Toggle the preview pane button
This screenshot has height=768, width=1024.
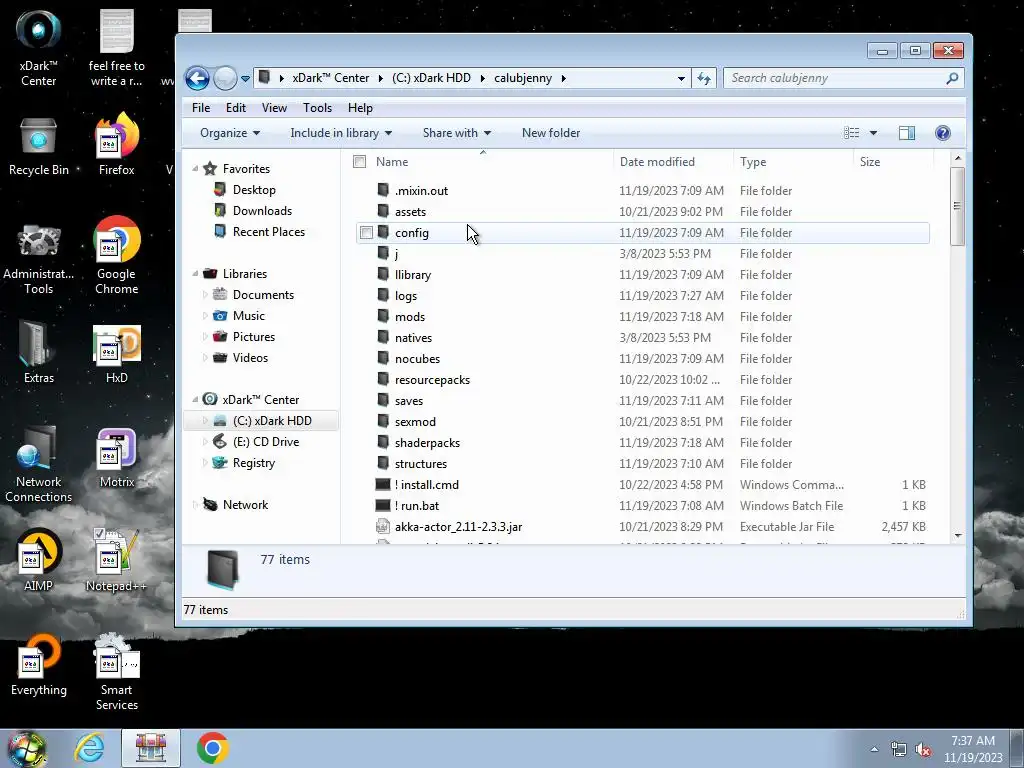(x=907, y=133)
